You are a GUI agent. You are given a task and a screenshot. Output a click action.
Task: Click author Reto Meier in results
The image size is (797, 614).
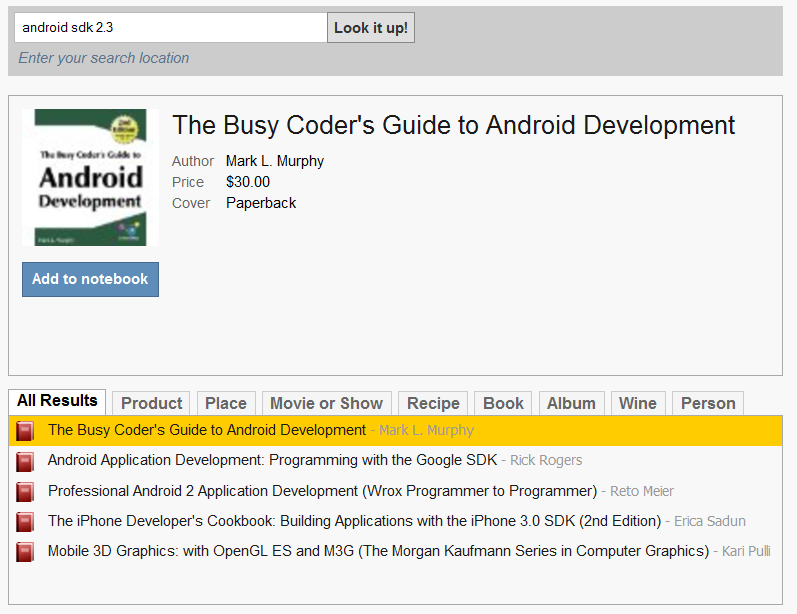pyautogui.click(x=641, y=491)
